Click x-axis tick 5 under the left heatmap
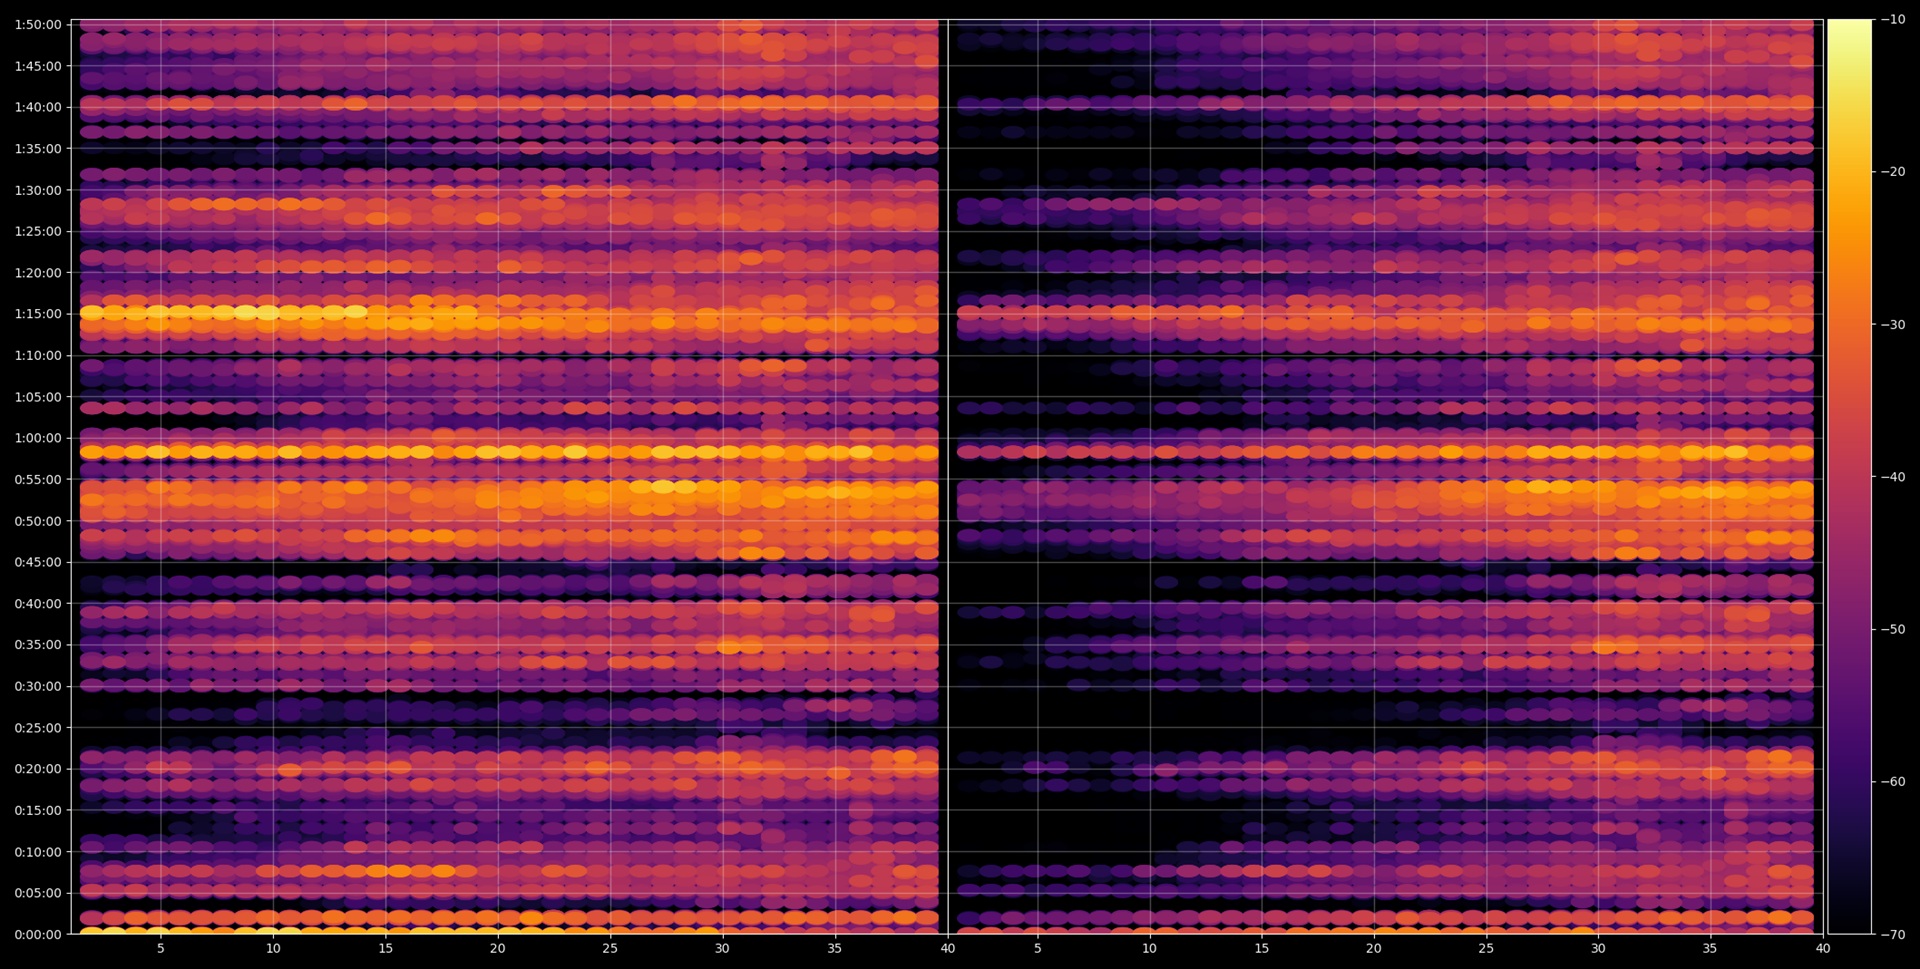This screenshot has width=1920, height=969. tap(161, 949)
